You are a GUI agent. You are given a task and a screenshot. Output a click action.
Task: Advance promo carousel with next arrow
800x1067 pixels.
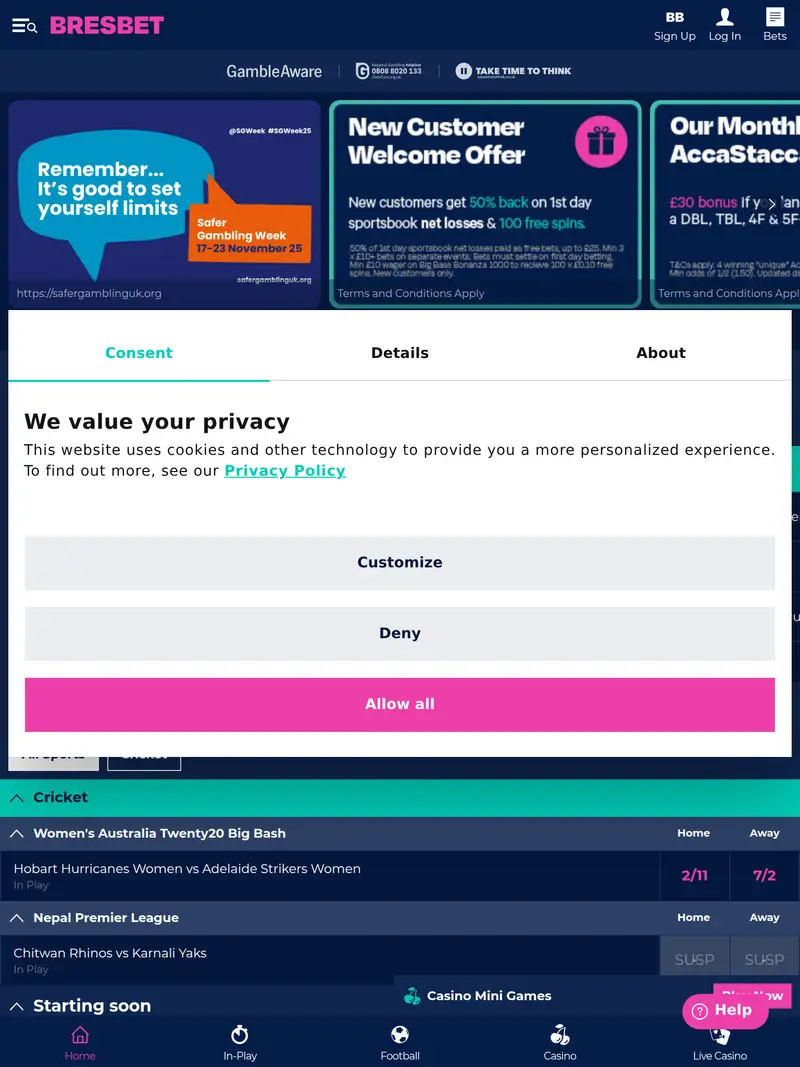771,204
